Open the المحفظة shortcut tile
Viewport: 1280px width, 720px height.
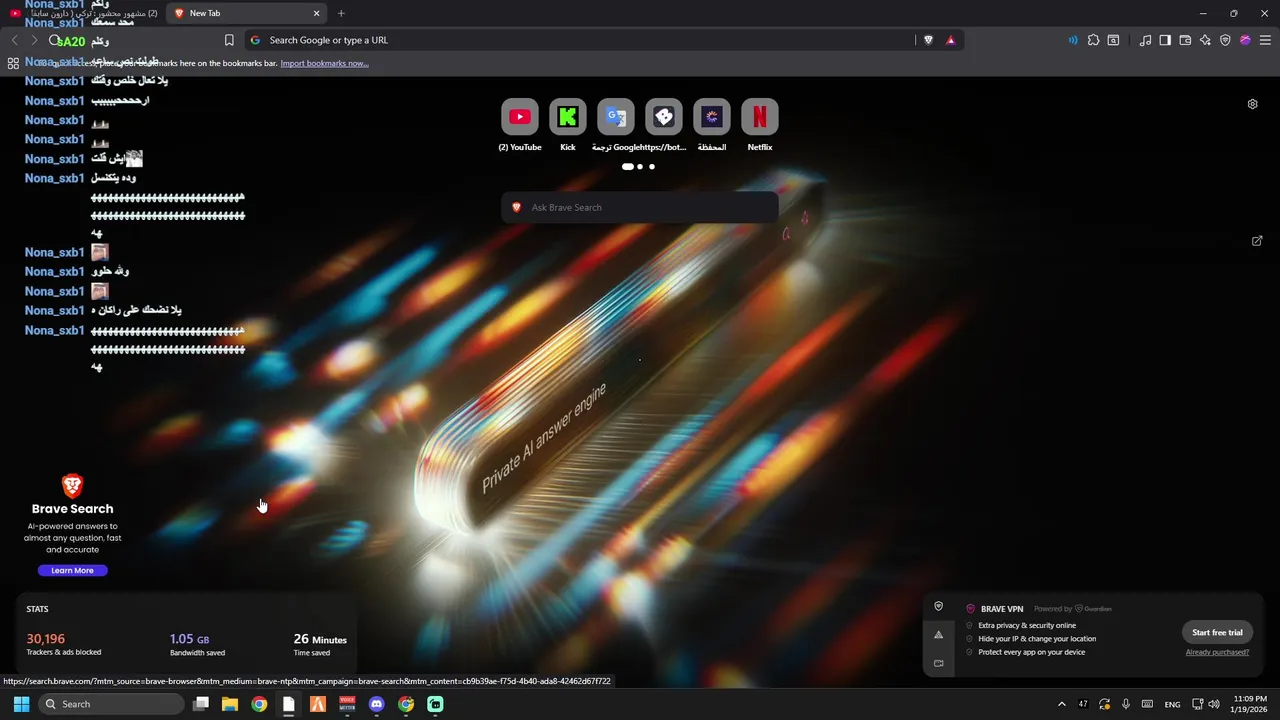(712, 117)
